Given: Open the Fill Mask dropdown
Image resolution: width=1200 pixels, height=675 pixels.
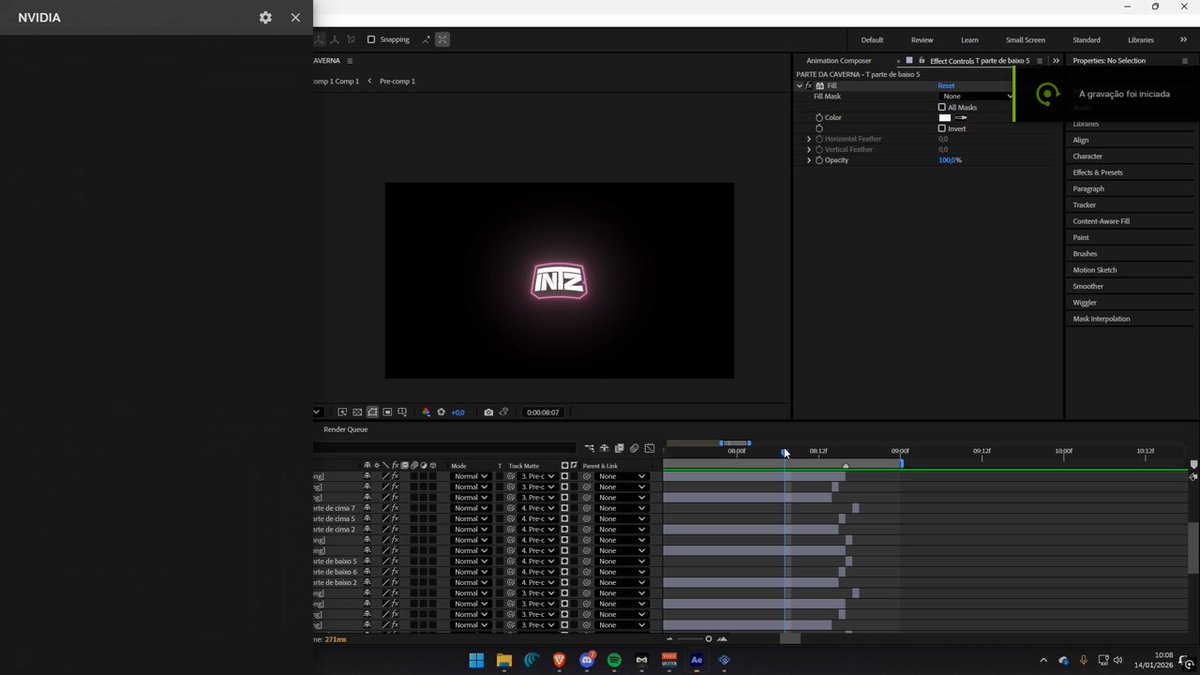Looking at the screenshot, I should click(978, 96).
